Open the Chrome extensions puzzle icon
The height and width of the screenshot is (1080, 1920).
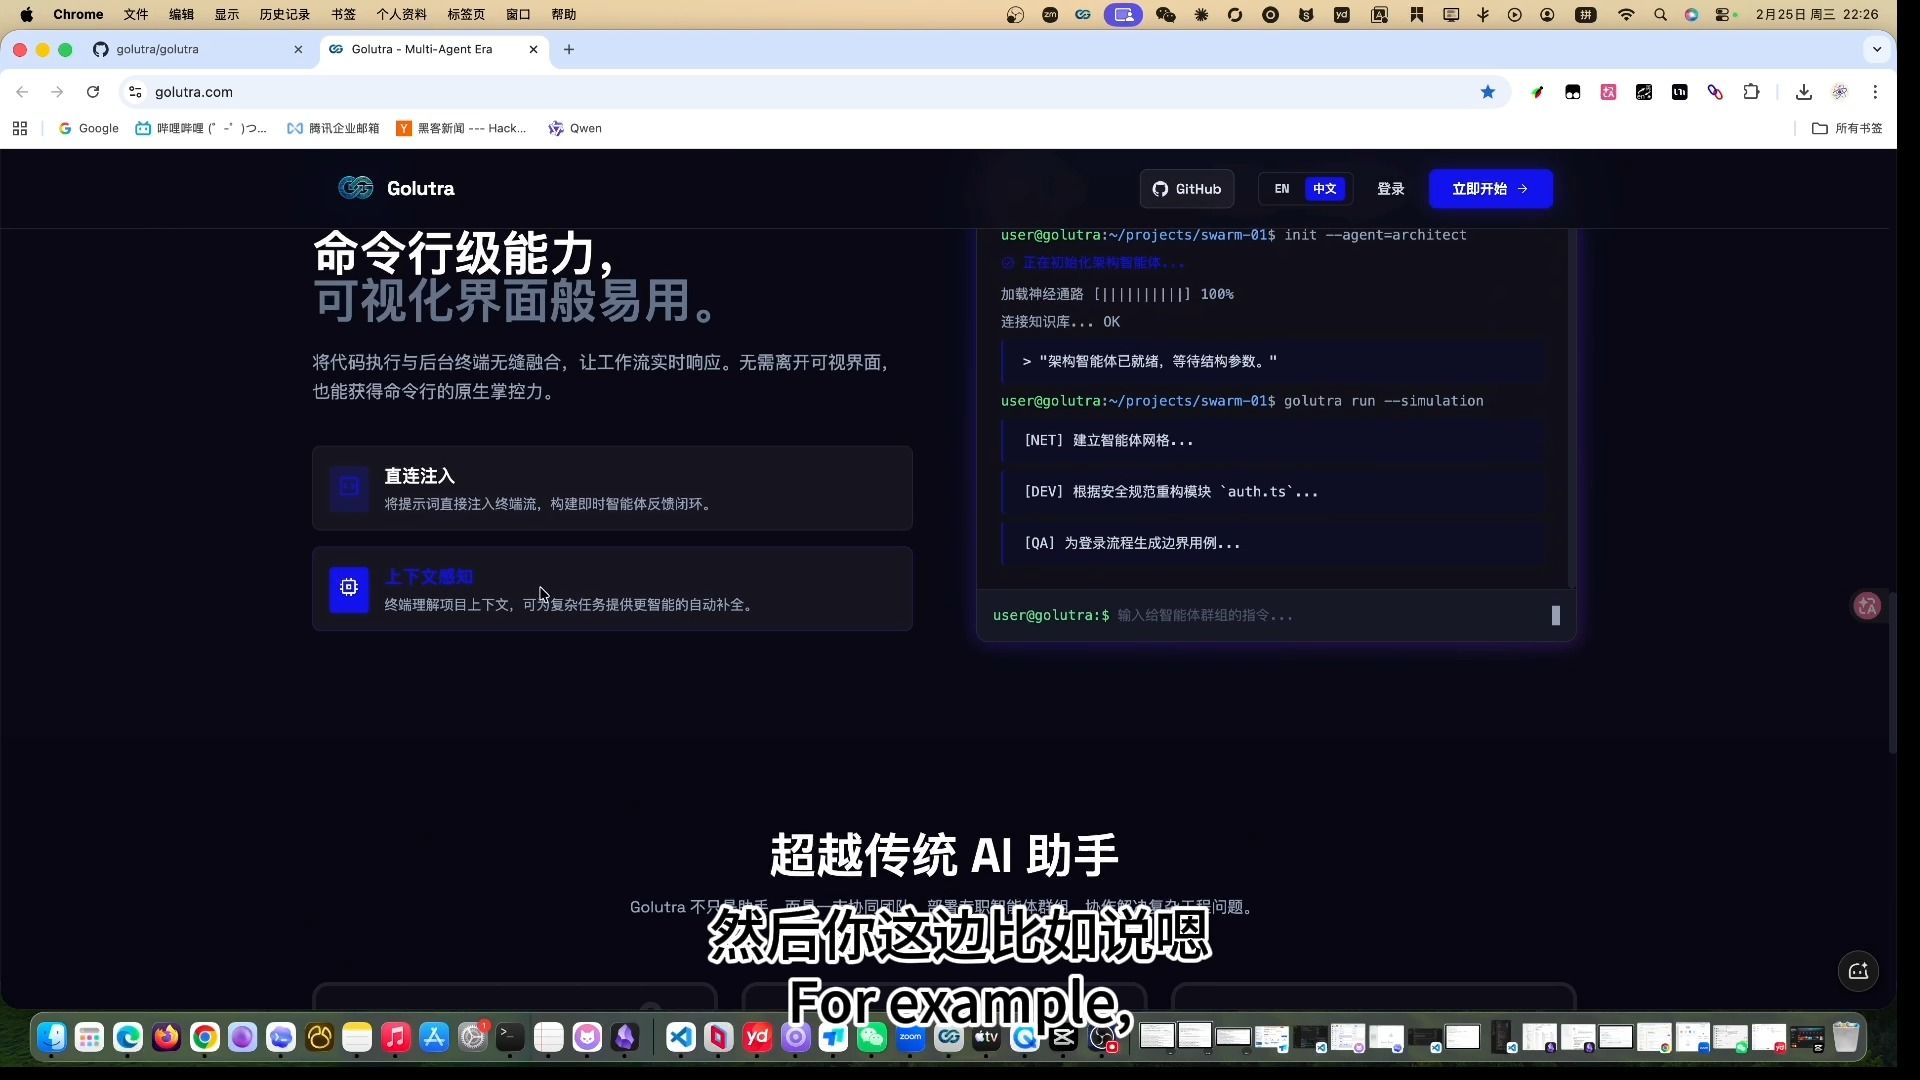tap(1751, 92)
